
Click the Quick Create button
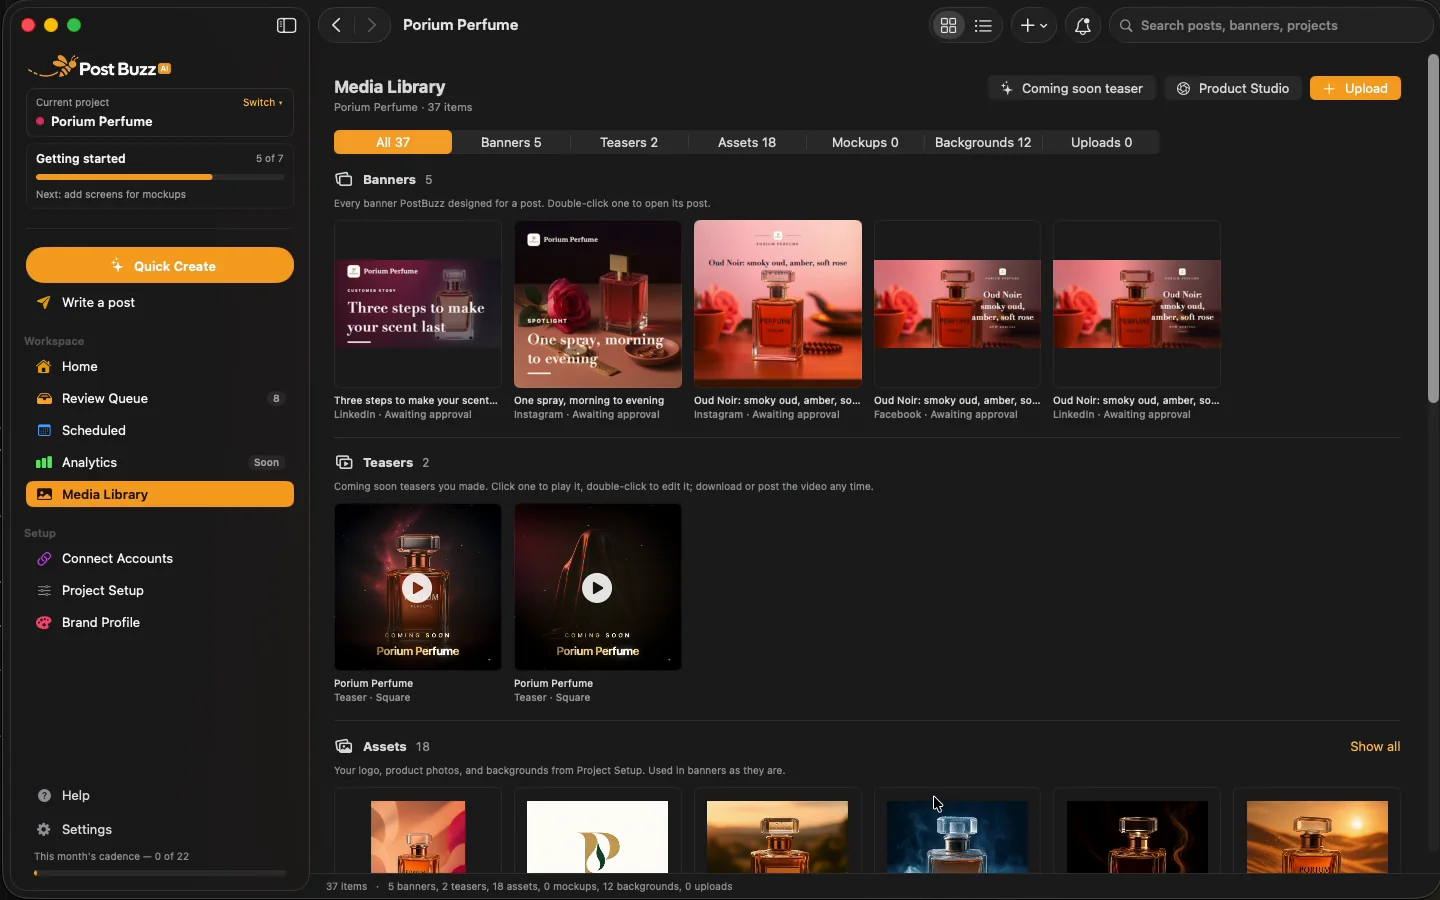point(160,266)
